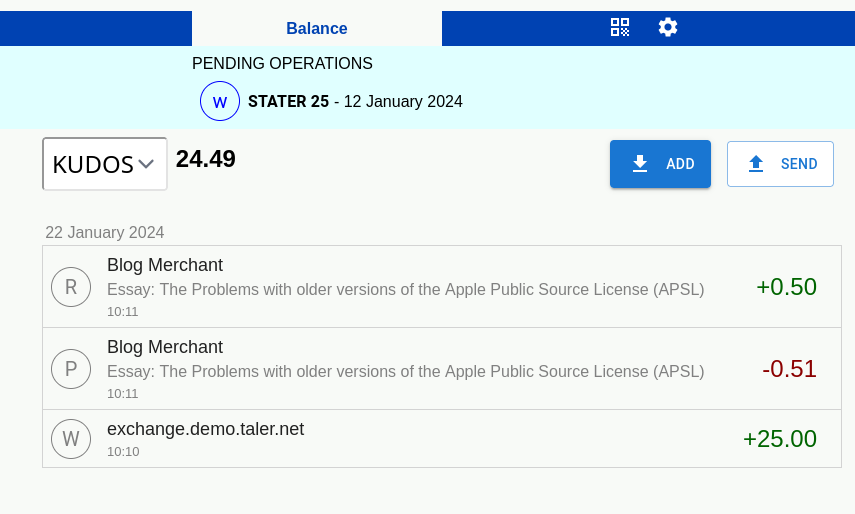
Task: Open the -0.51 Blog Merchant payment transaction
Action: click(x=405, y=369)
